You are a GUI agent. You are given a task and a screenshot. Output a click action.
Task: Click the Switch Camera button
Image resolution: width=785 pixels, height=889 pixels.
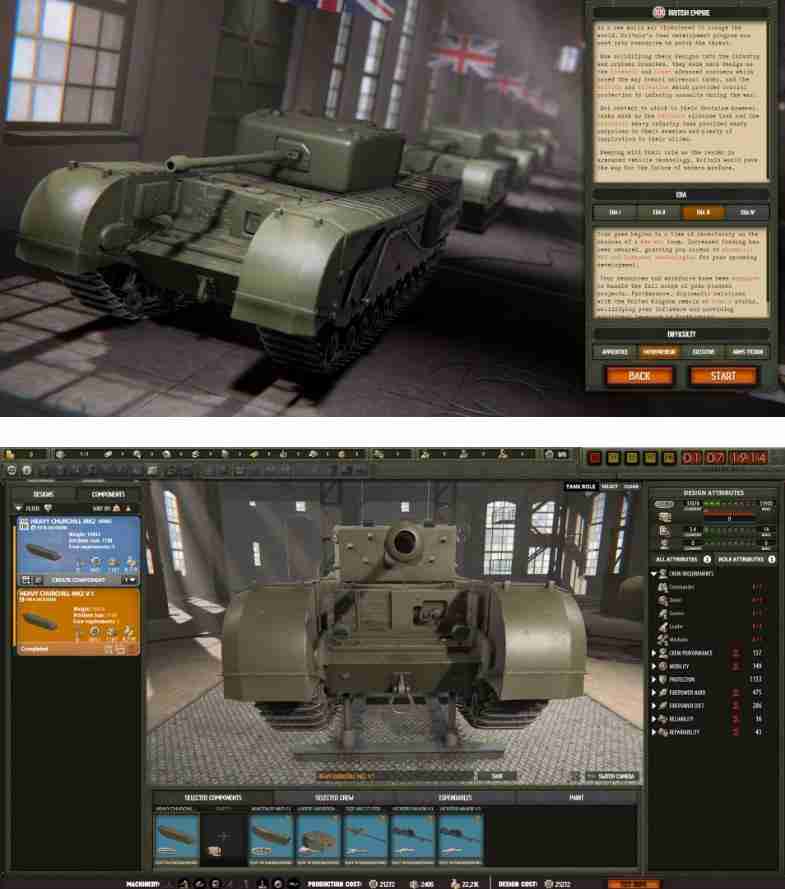[613, 776]
